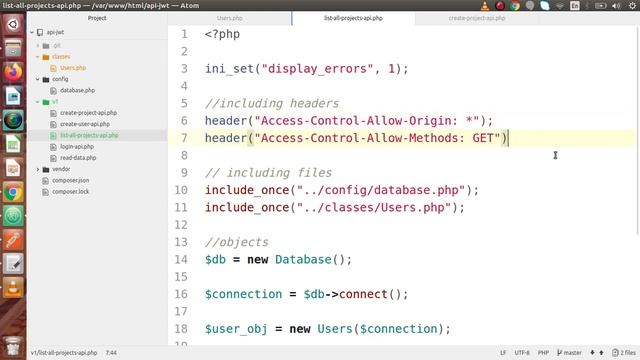Click the Project panel header
The image size is (640, 360).
point(97,18)
